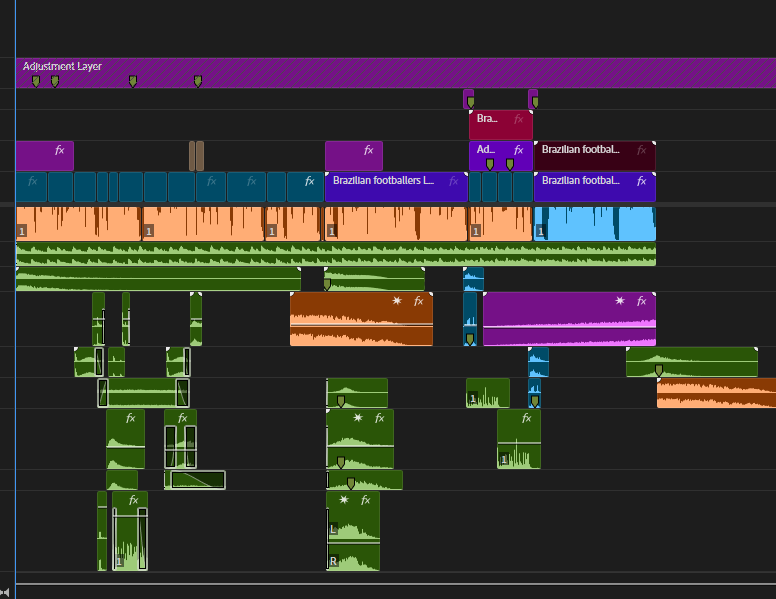
Task: Select the light blue audio clip under violet 'Brazilian footbal...'
Action: [x=595, y=224]
